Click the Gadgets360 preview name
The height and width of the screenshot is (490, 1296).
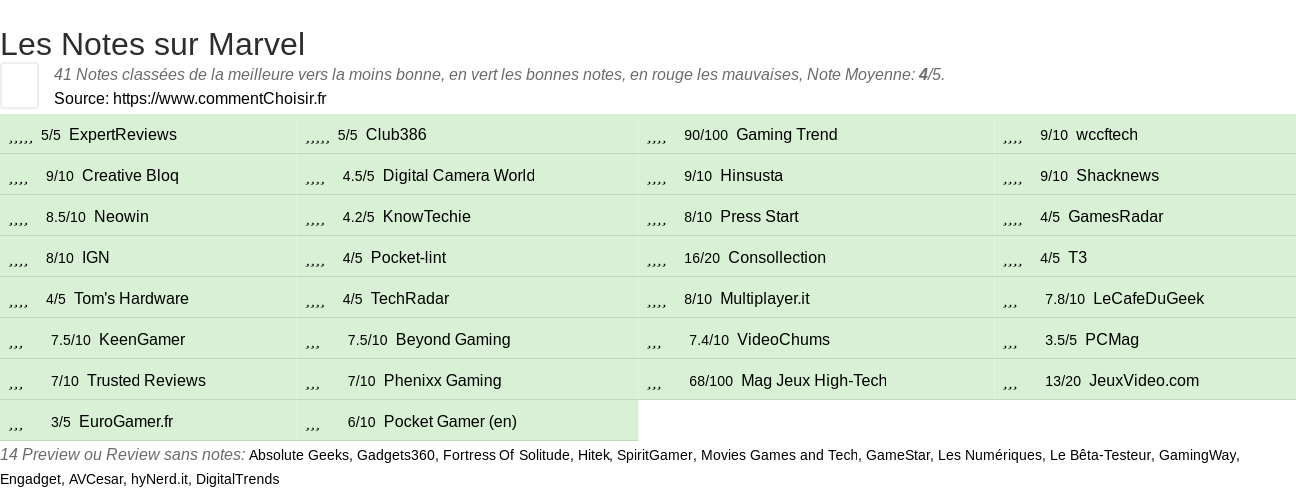point(396,455)
